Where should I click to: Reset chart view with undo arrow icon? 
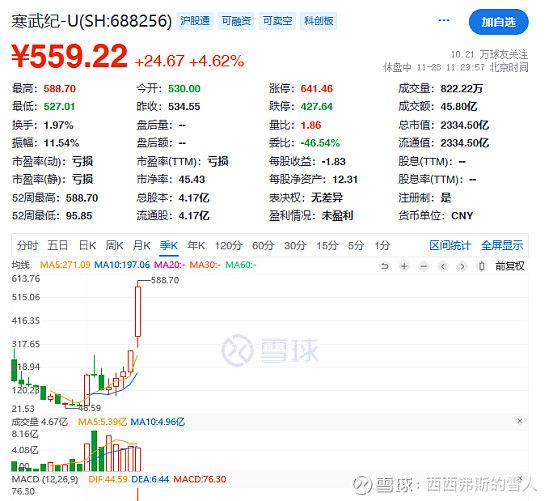click(385, 266)
